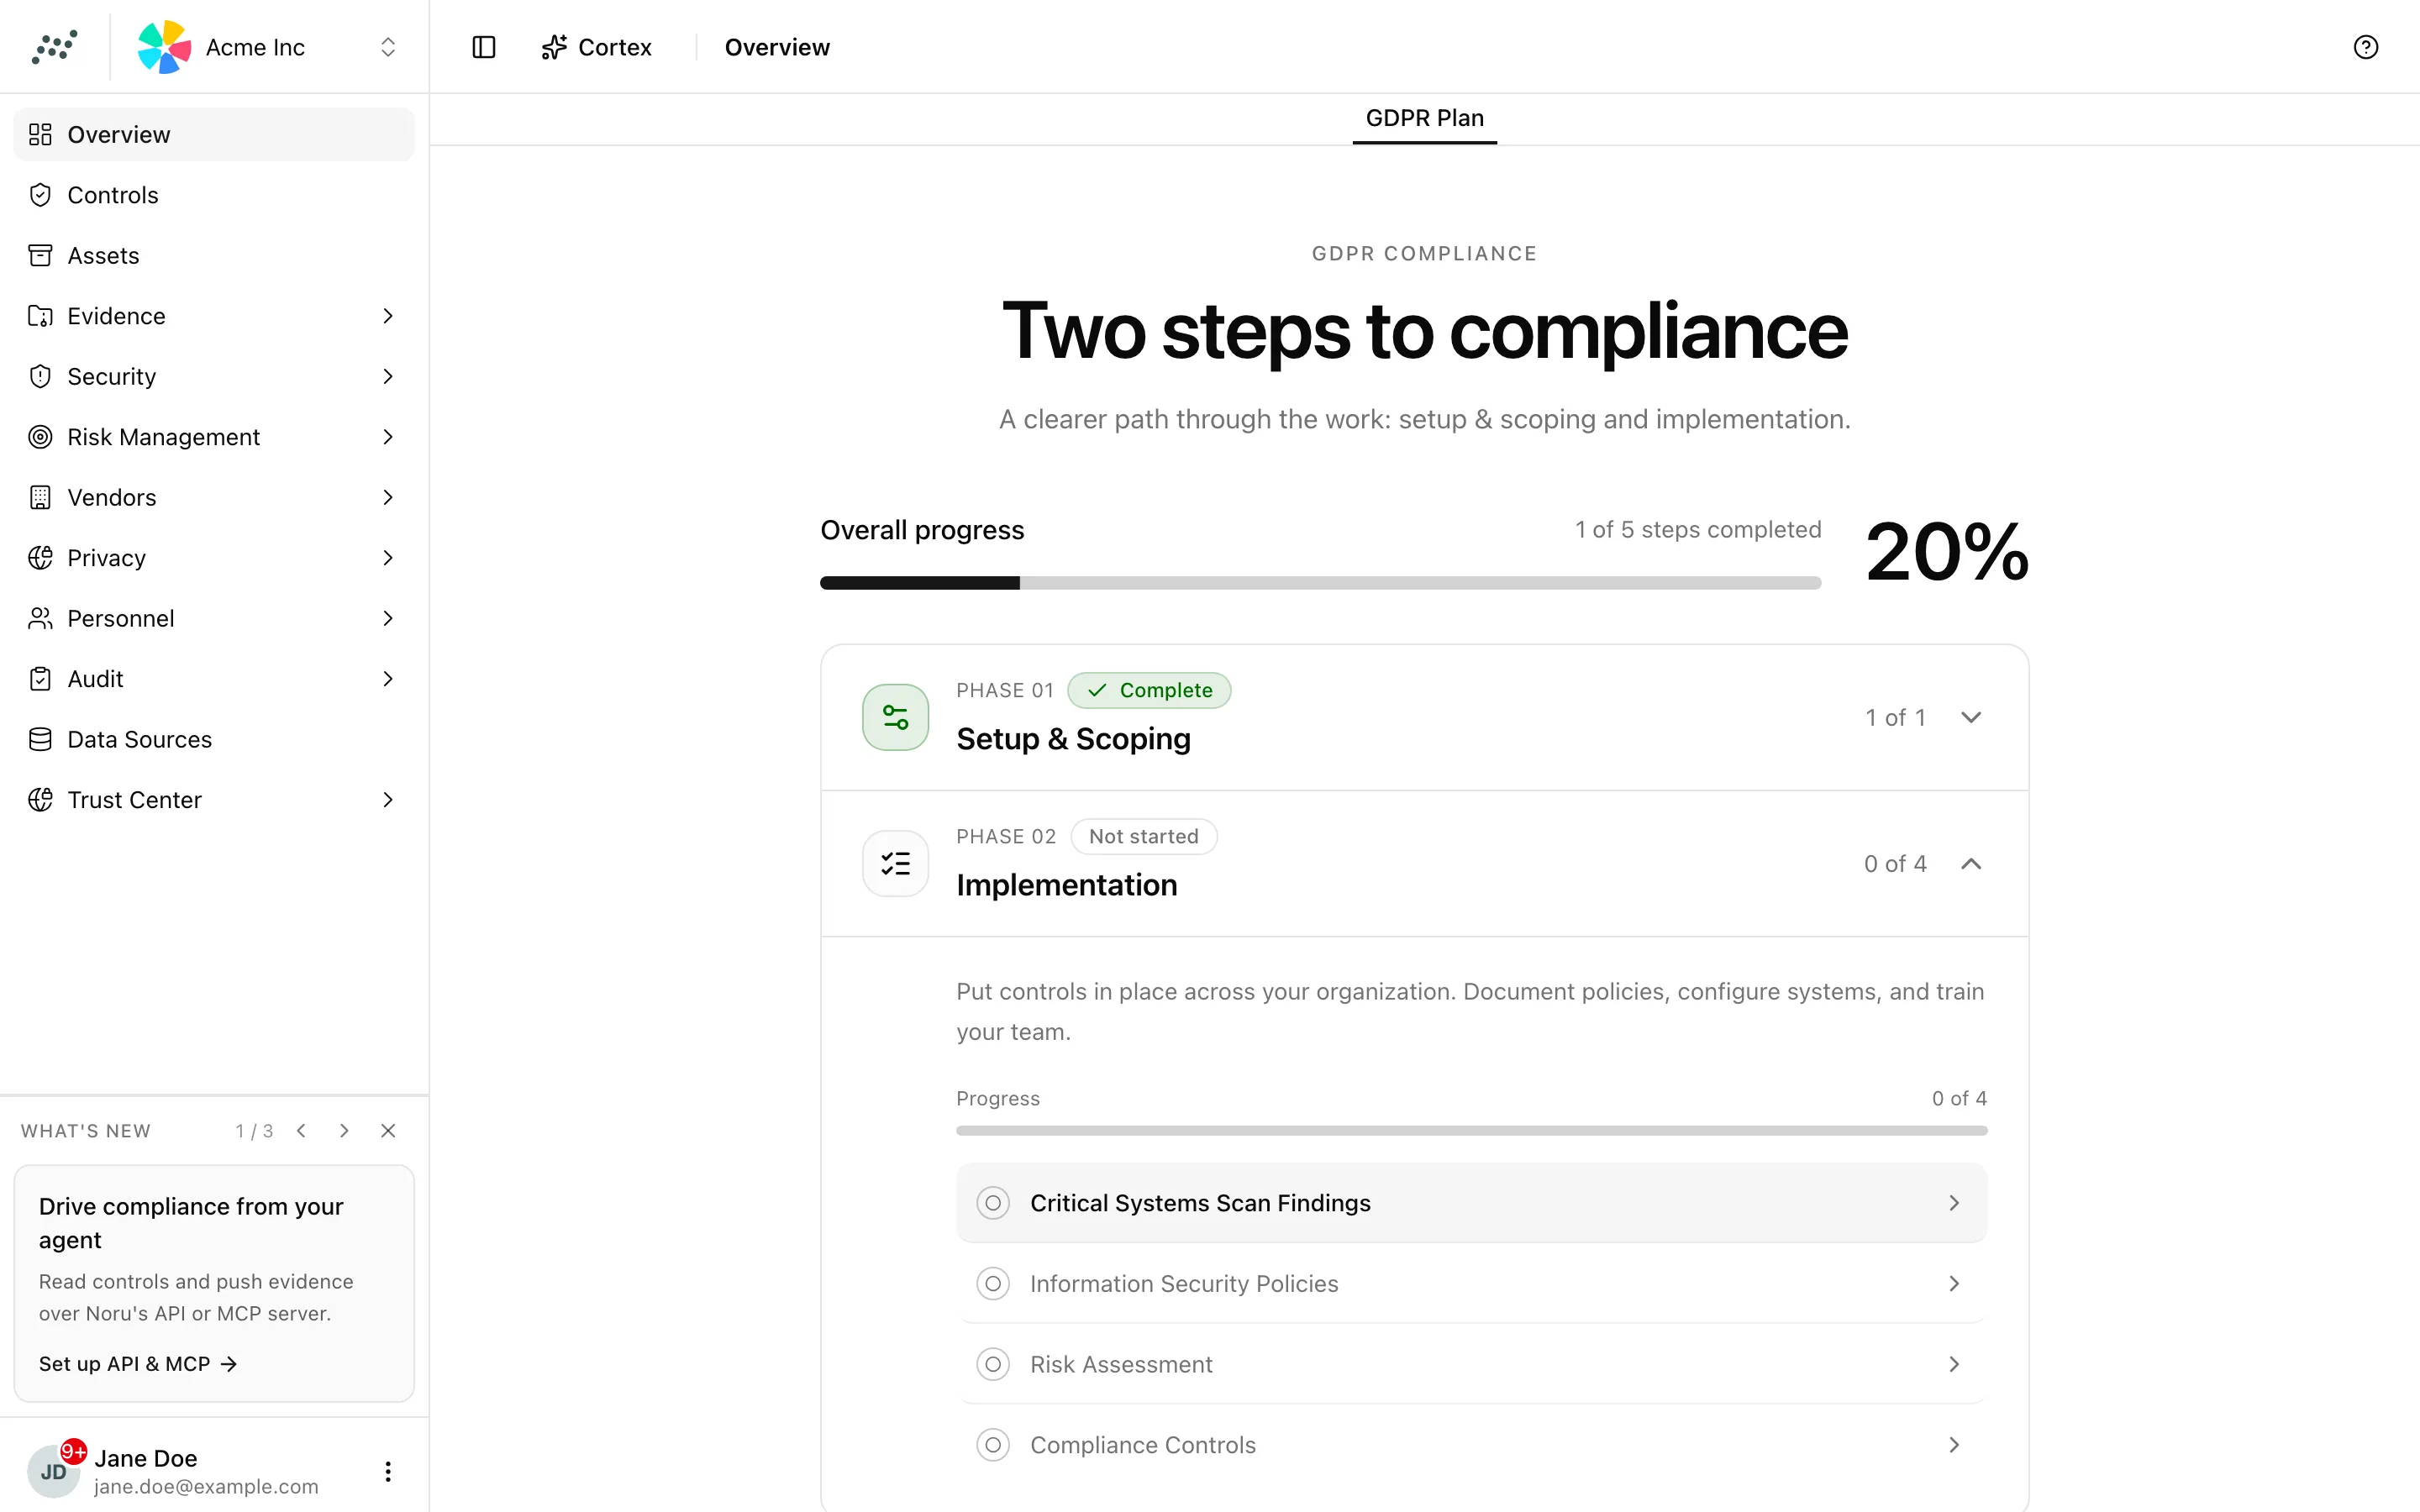The height and width of the screenshot is (1512, 2420).
Task: Click the 'Drive compliance from your agent' heading
Action: [x=191, y=1223]
